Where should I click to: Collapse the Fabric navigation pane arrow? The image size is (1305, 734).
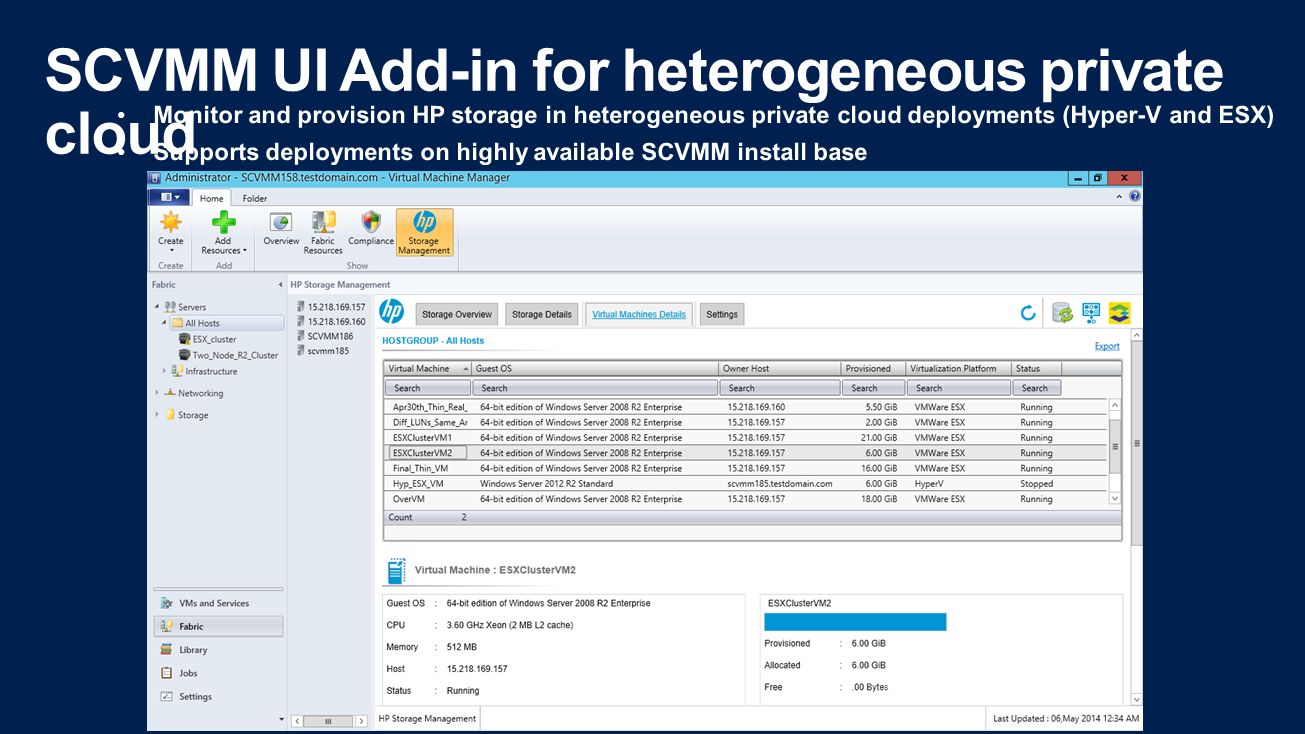click(x=280, y=285)
